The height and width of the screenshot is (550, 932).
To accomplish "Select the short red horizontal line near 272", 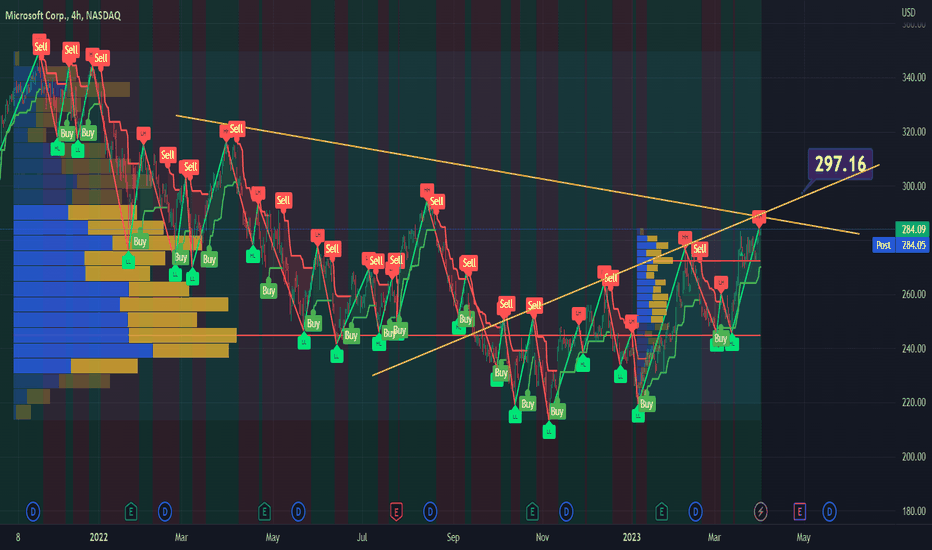I will 716,260.
